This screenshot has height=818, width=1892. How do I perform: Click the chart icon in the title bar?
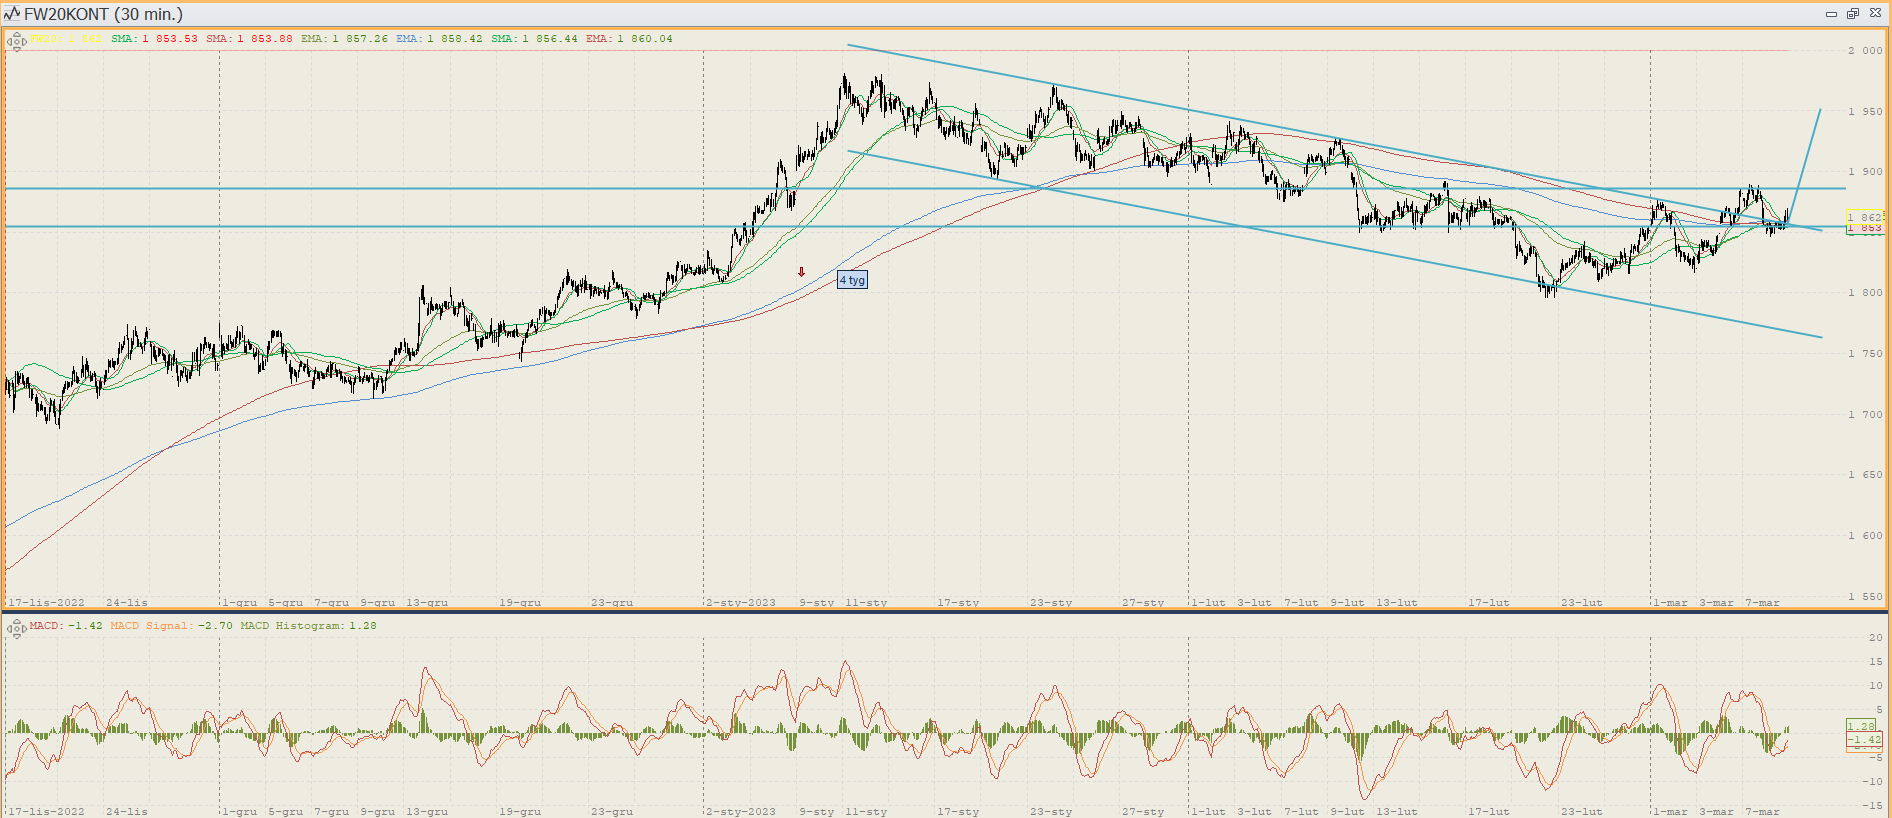click(12, 14)
